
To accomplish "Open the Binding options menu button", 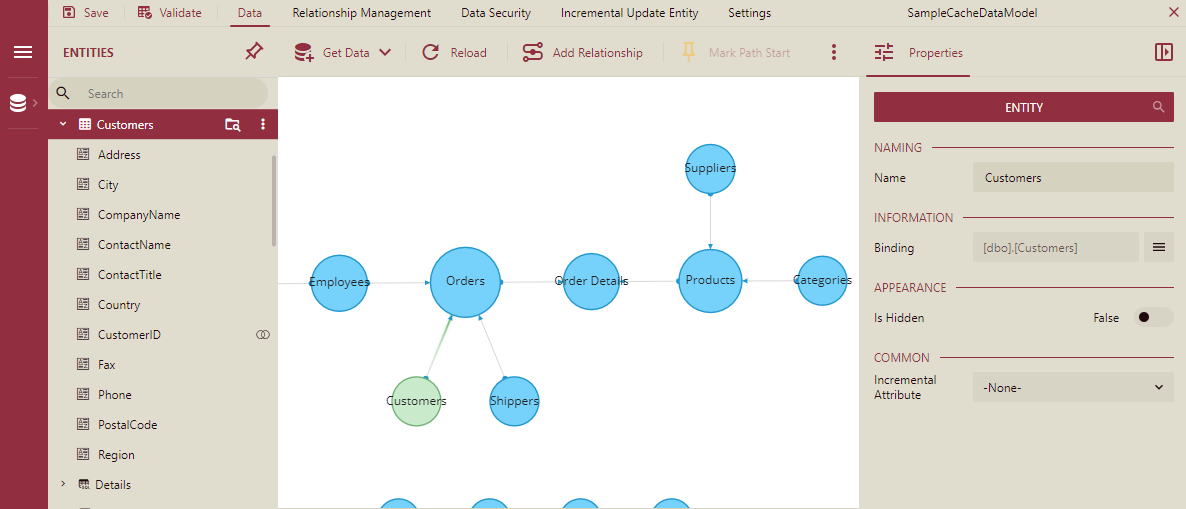I will [x=1159, y=247].
